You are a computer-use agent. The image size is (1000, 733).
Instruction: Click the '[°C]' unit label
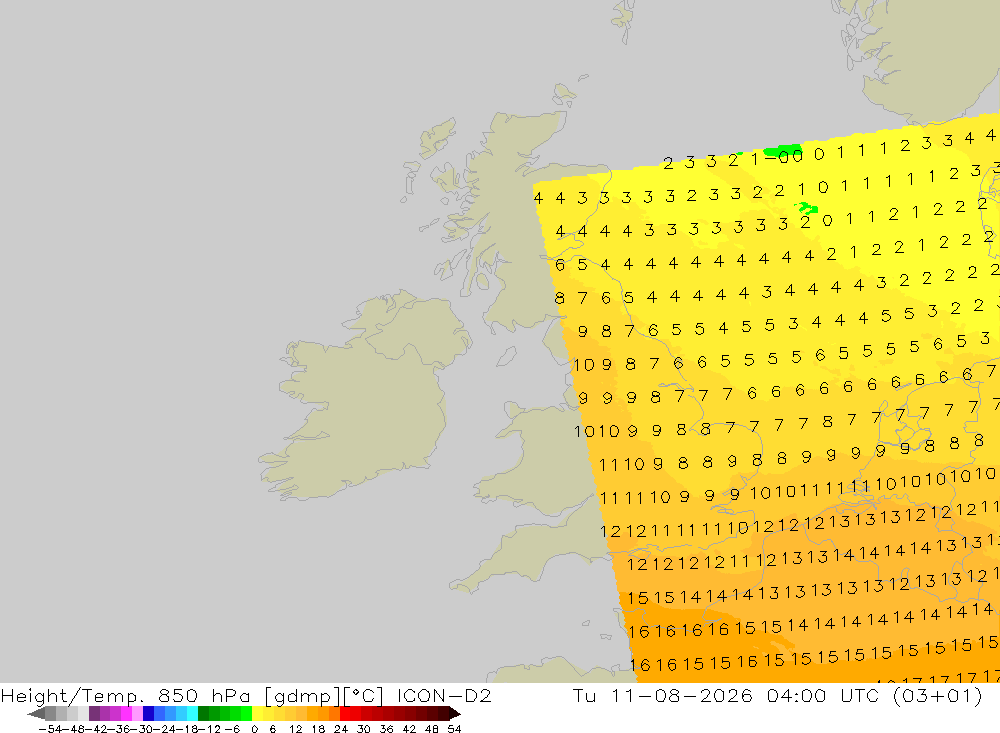pyautogui.click(x=364, y=695)
